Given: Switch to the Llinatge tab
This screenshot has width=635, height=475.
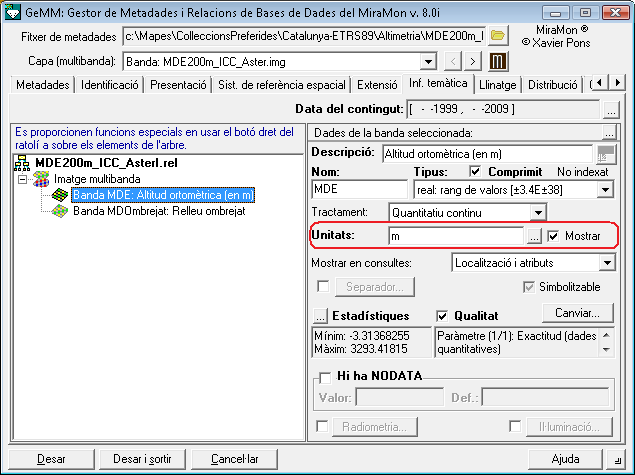Looking at the screenshot, I should (x=498, y=85).
